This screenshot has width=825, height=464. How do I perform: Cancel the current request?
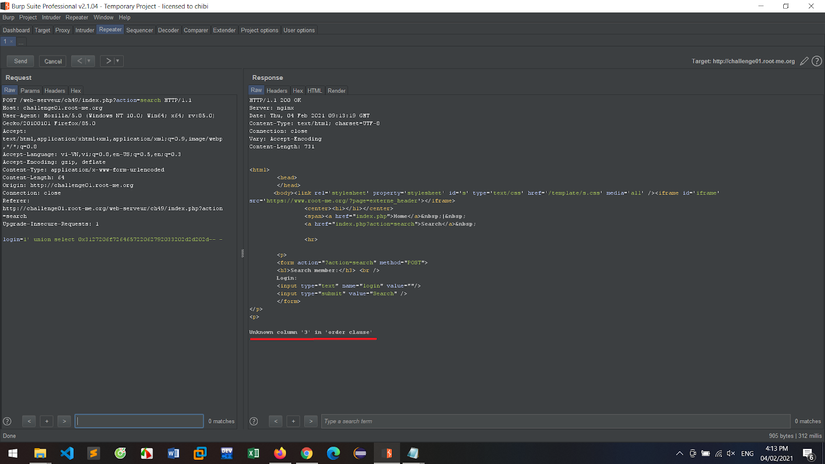(x=53, y=61)
